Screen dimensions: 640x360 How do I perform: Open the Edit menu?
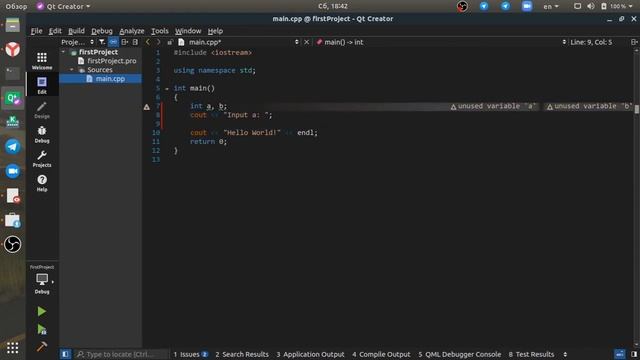click(x=55, y=31)
